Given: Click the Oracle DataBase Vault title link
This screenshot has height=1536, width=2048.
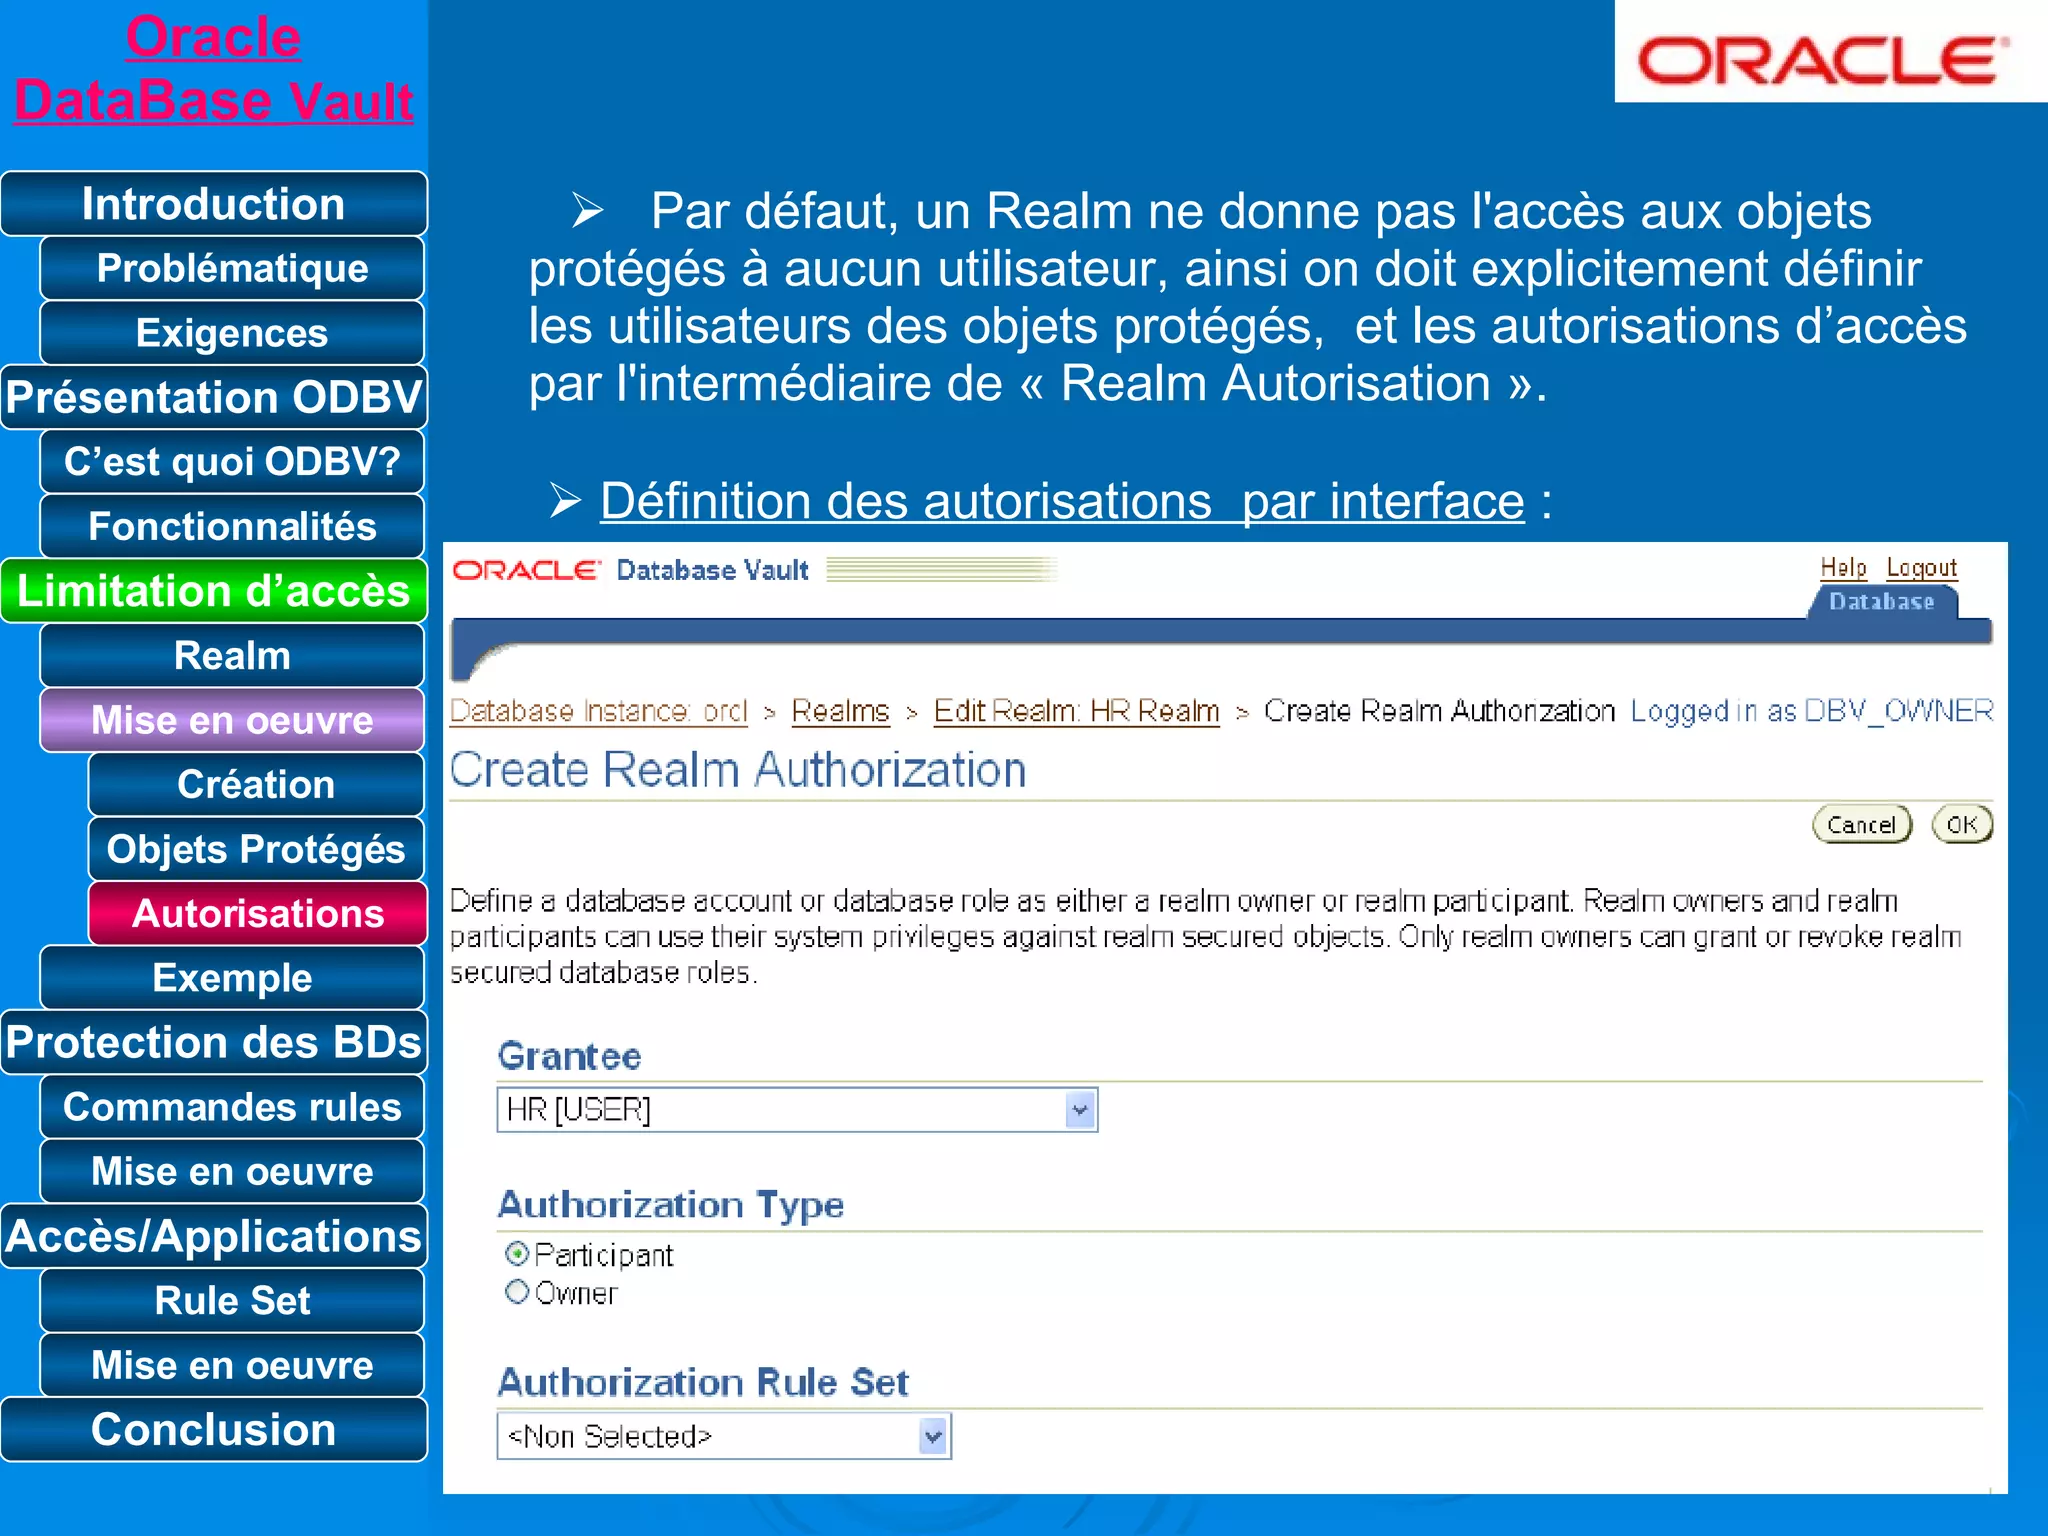Looking at the screenshot, I should 213,69.
